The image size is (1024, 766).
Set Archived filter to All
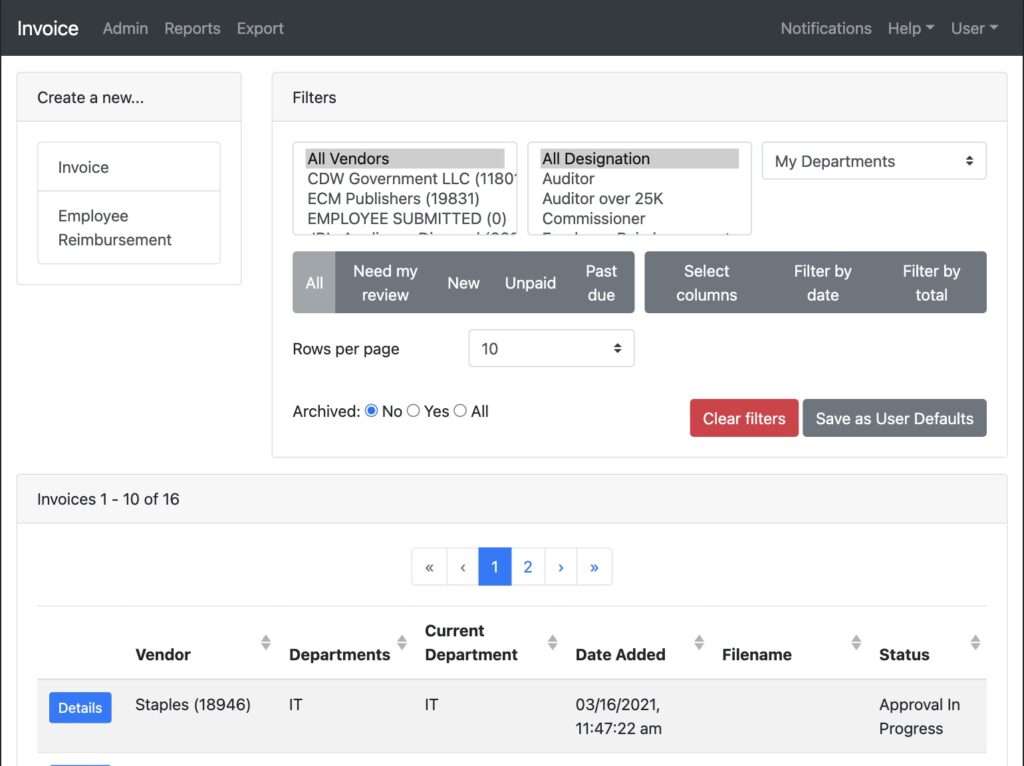(459, 411)
